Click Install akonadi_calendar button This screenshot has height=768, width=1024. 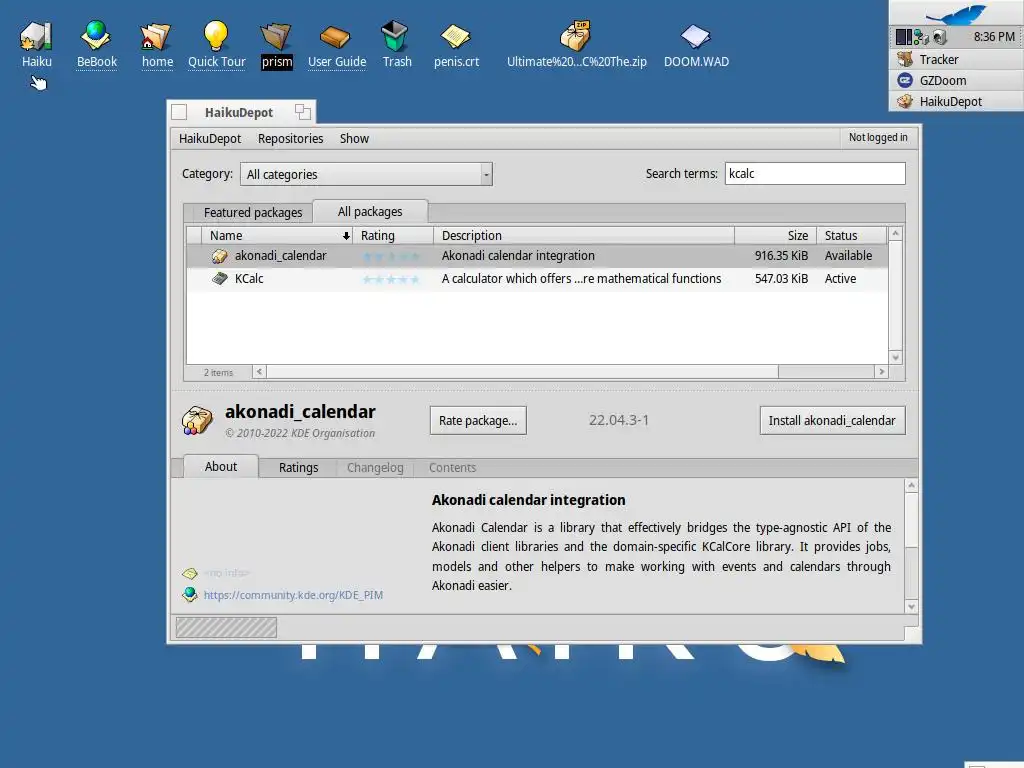[x=832, y=421]
